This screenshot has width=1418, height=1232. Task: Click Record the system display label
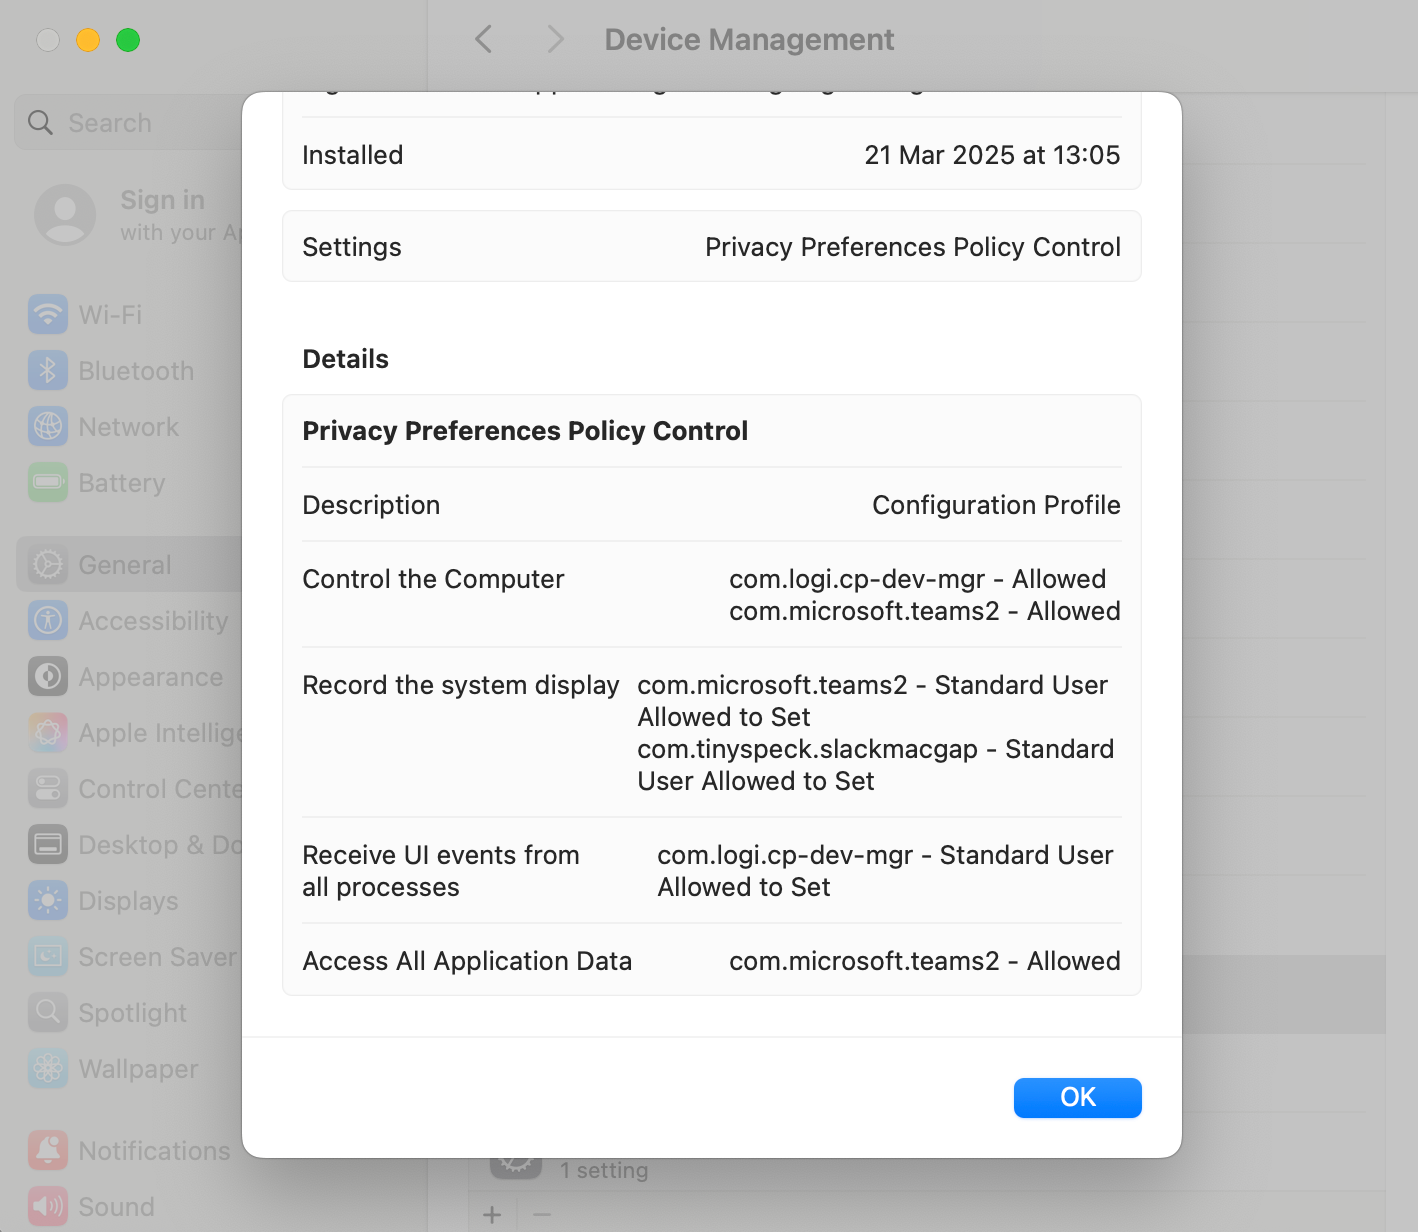coord(461,685)
